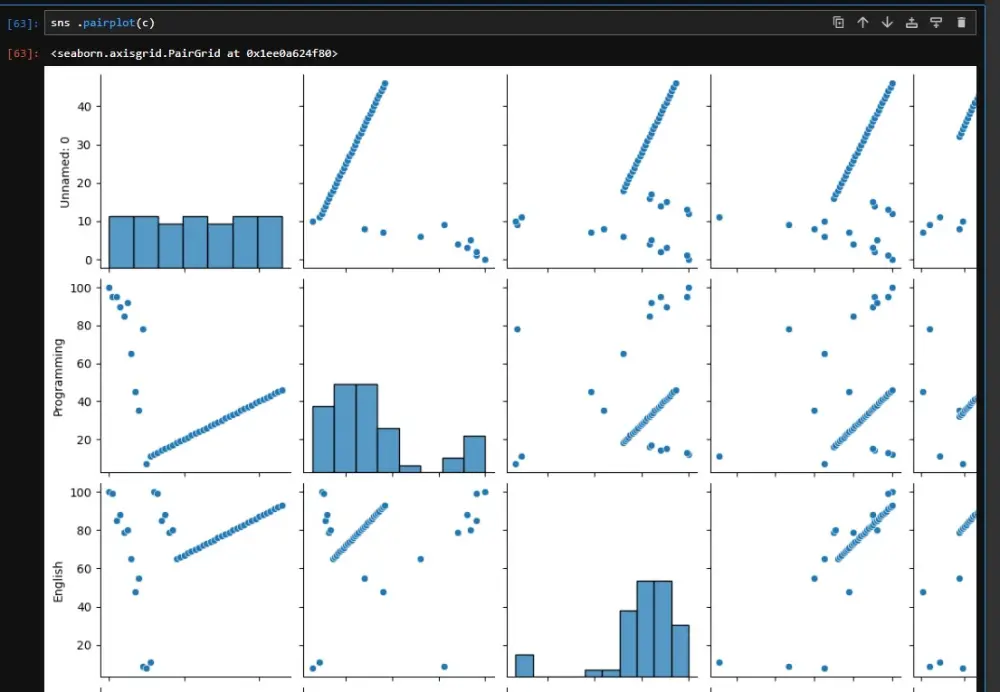Select the seaborn.axisgrid.PairGrid output text

point(194,54)
